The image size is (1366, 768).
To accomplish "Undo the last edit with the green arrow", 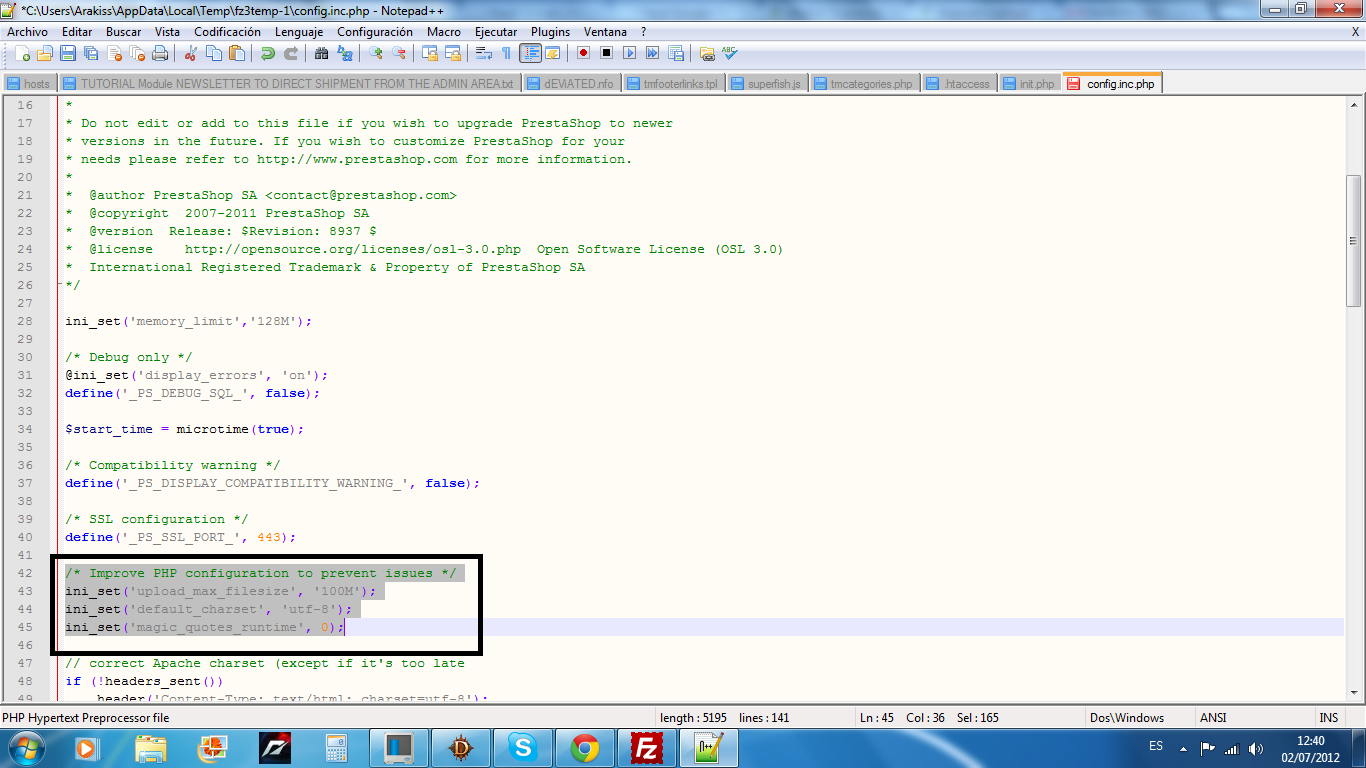I will pos(267,53).
